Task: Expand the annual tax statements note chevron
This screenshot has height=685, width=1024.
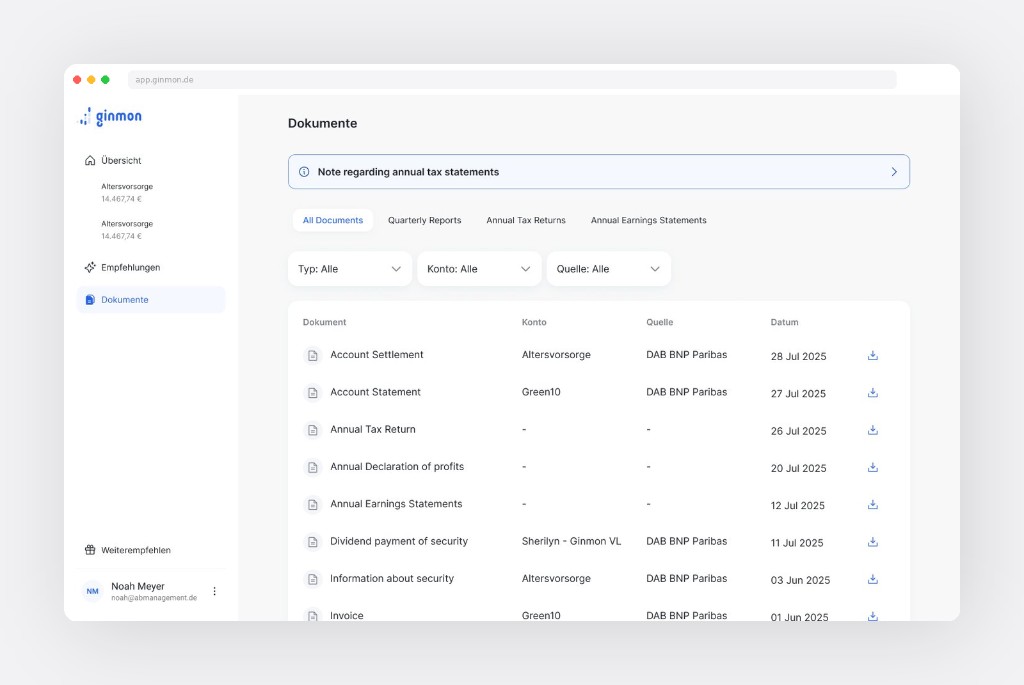Action: [x=893, y=172]
